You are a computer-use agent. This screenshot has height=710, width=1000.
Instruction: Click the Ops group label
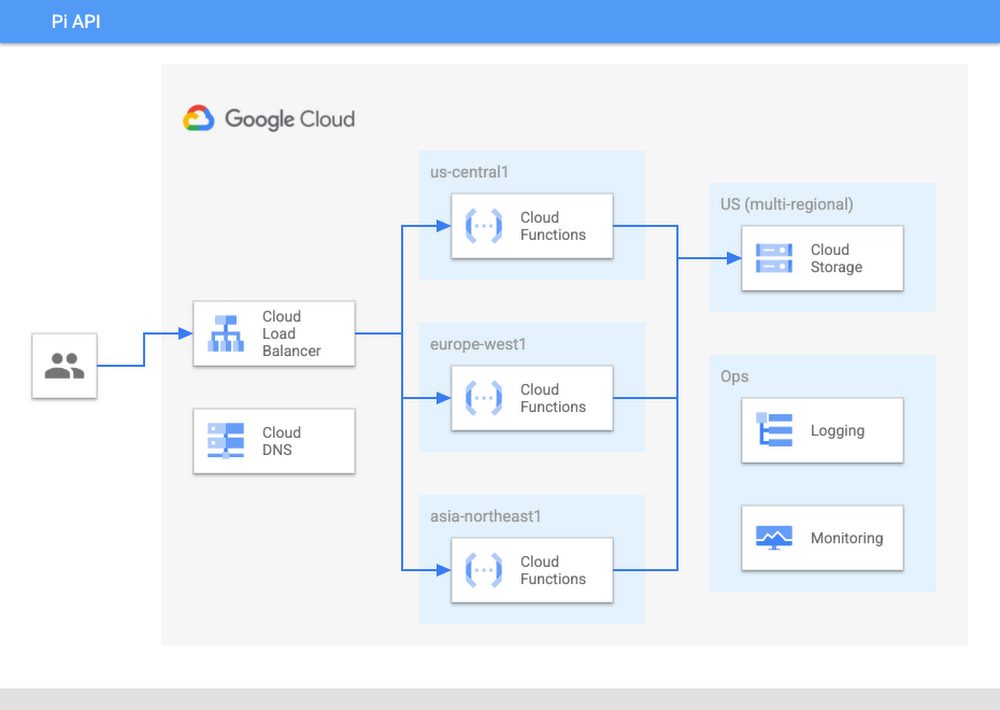tap(734, 376)
